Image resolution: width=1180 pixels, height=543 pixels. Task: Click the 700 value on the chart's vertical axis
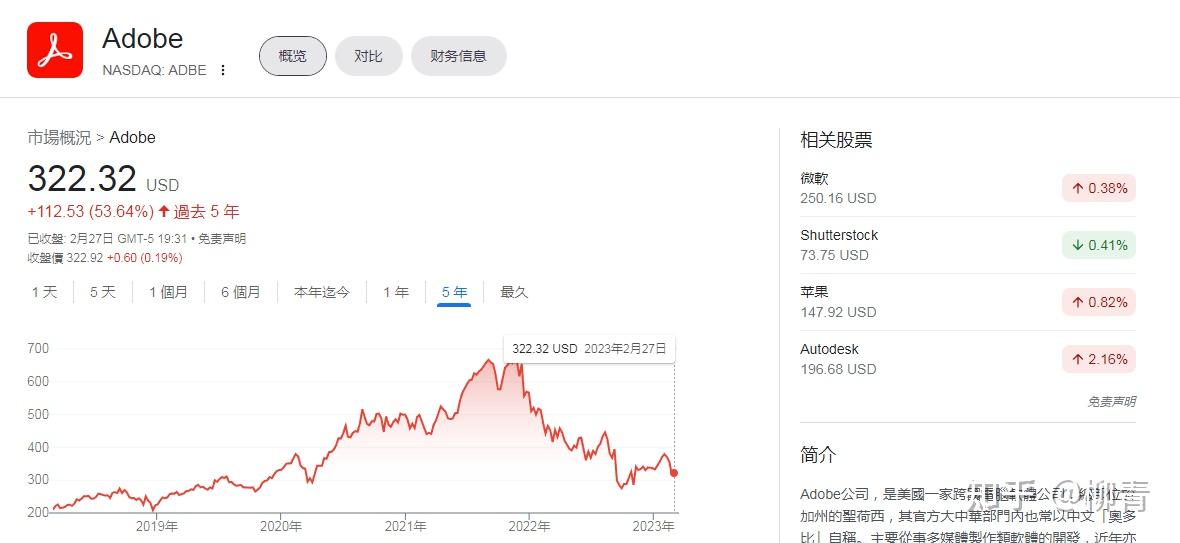38,348
